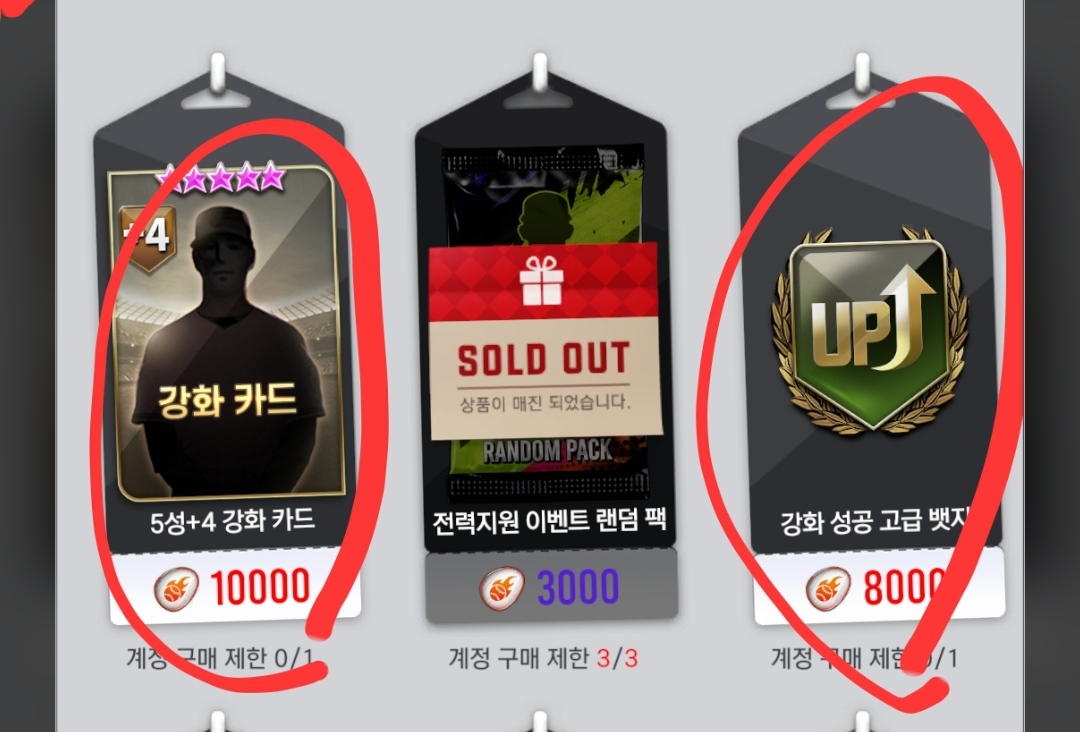Click the 강화 카드 golden text on the card
This screenshot has height=732, width=1080.
coord(227,400)
